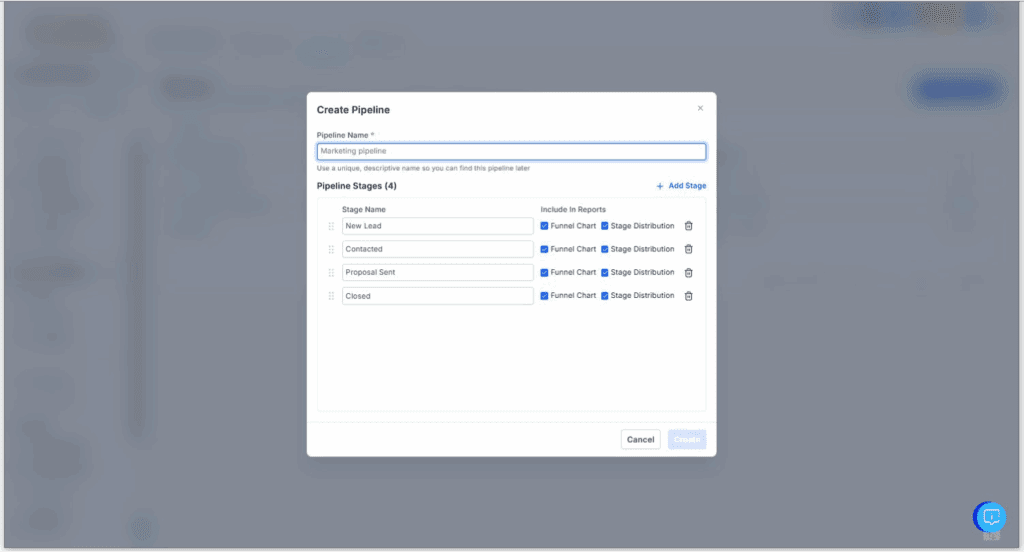Edit the New Lead stage name field
Viewport: 1024px width, 552px height.
pyautogui.click(x=438, y=226)
